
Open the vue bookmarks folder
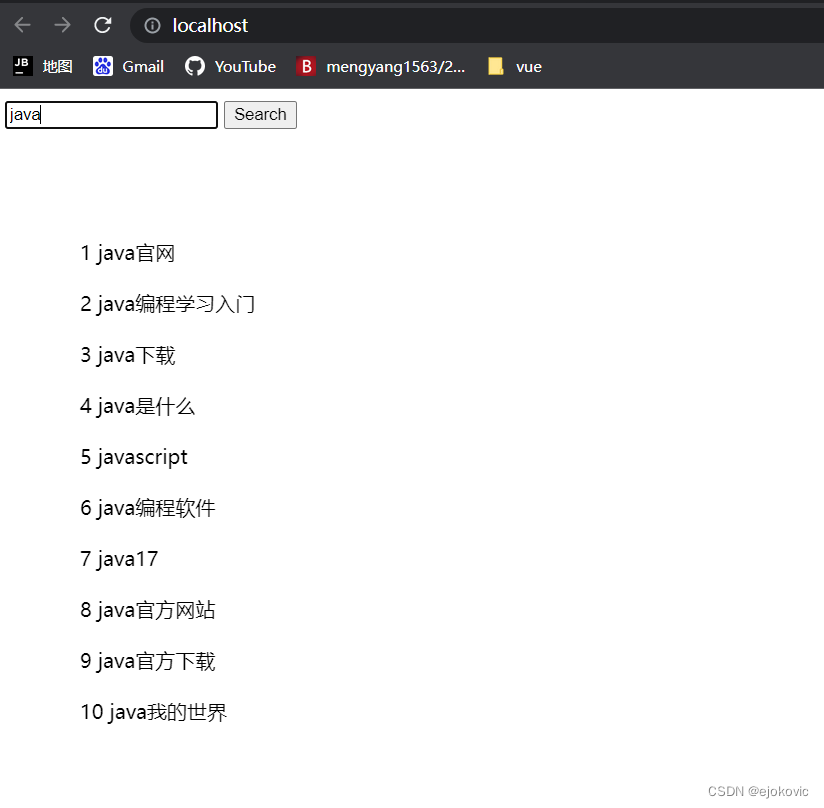pos(513,66)
